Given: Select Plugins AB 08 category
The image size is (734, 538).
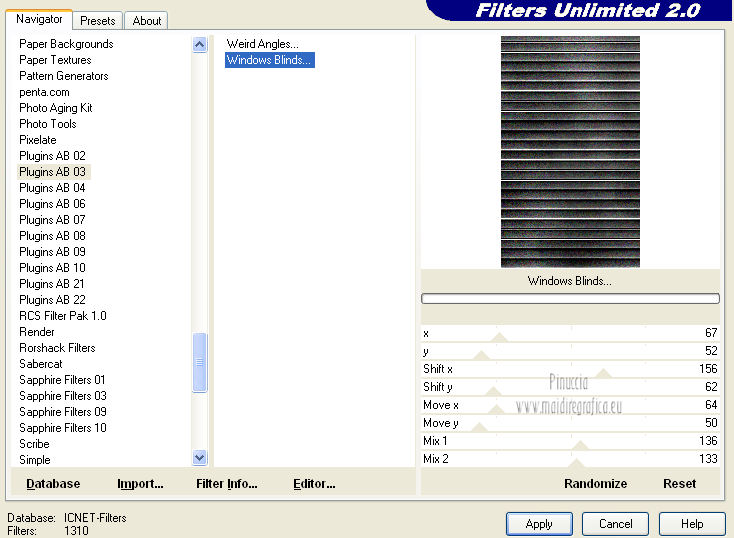Looking at the screenshot, I should [x=52, y=236].
